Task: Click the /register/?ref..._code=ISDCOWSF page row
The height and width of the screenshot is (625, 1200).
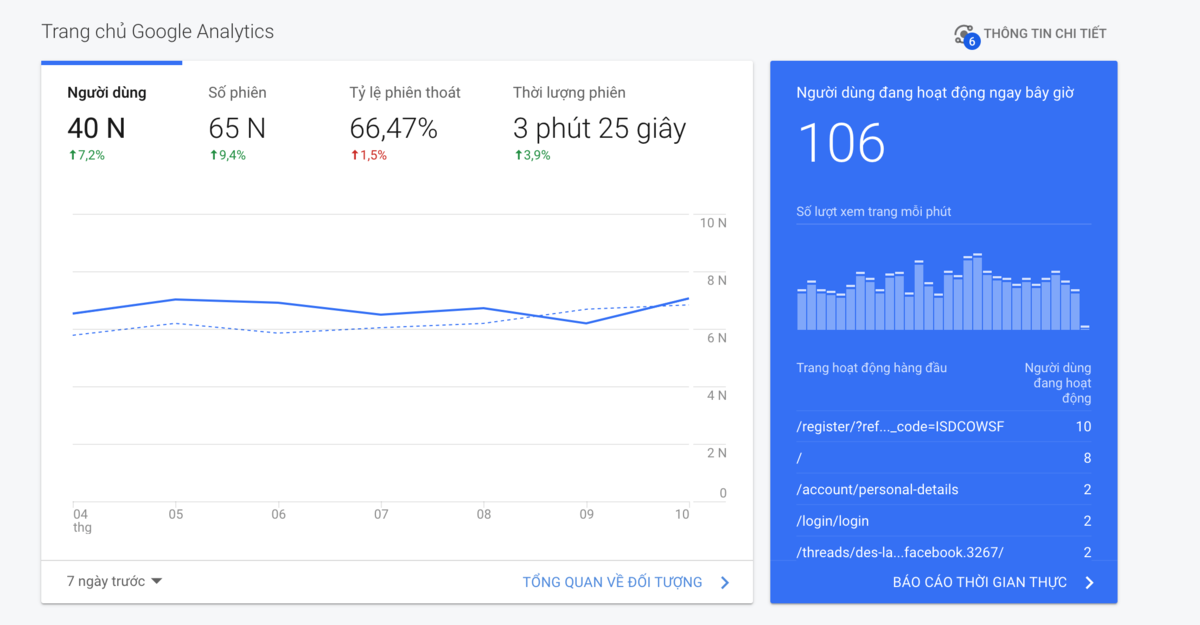Action: click(944, 427)
